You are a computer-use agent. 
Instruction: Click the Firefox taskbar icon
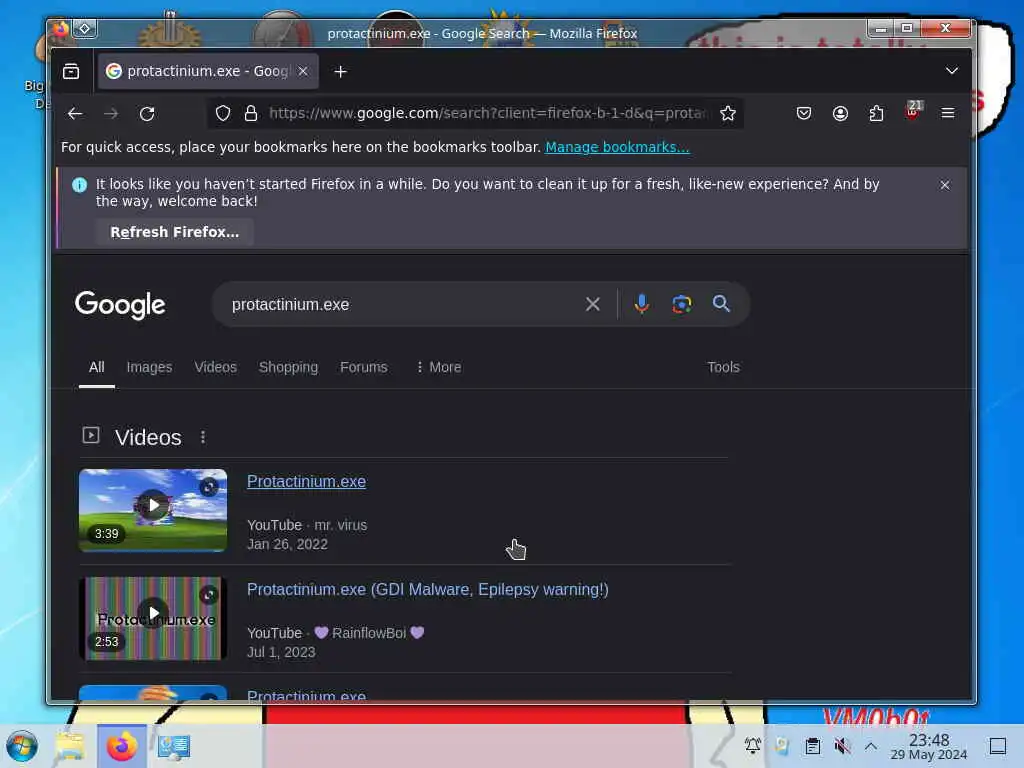(x=121, y=746)
